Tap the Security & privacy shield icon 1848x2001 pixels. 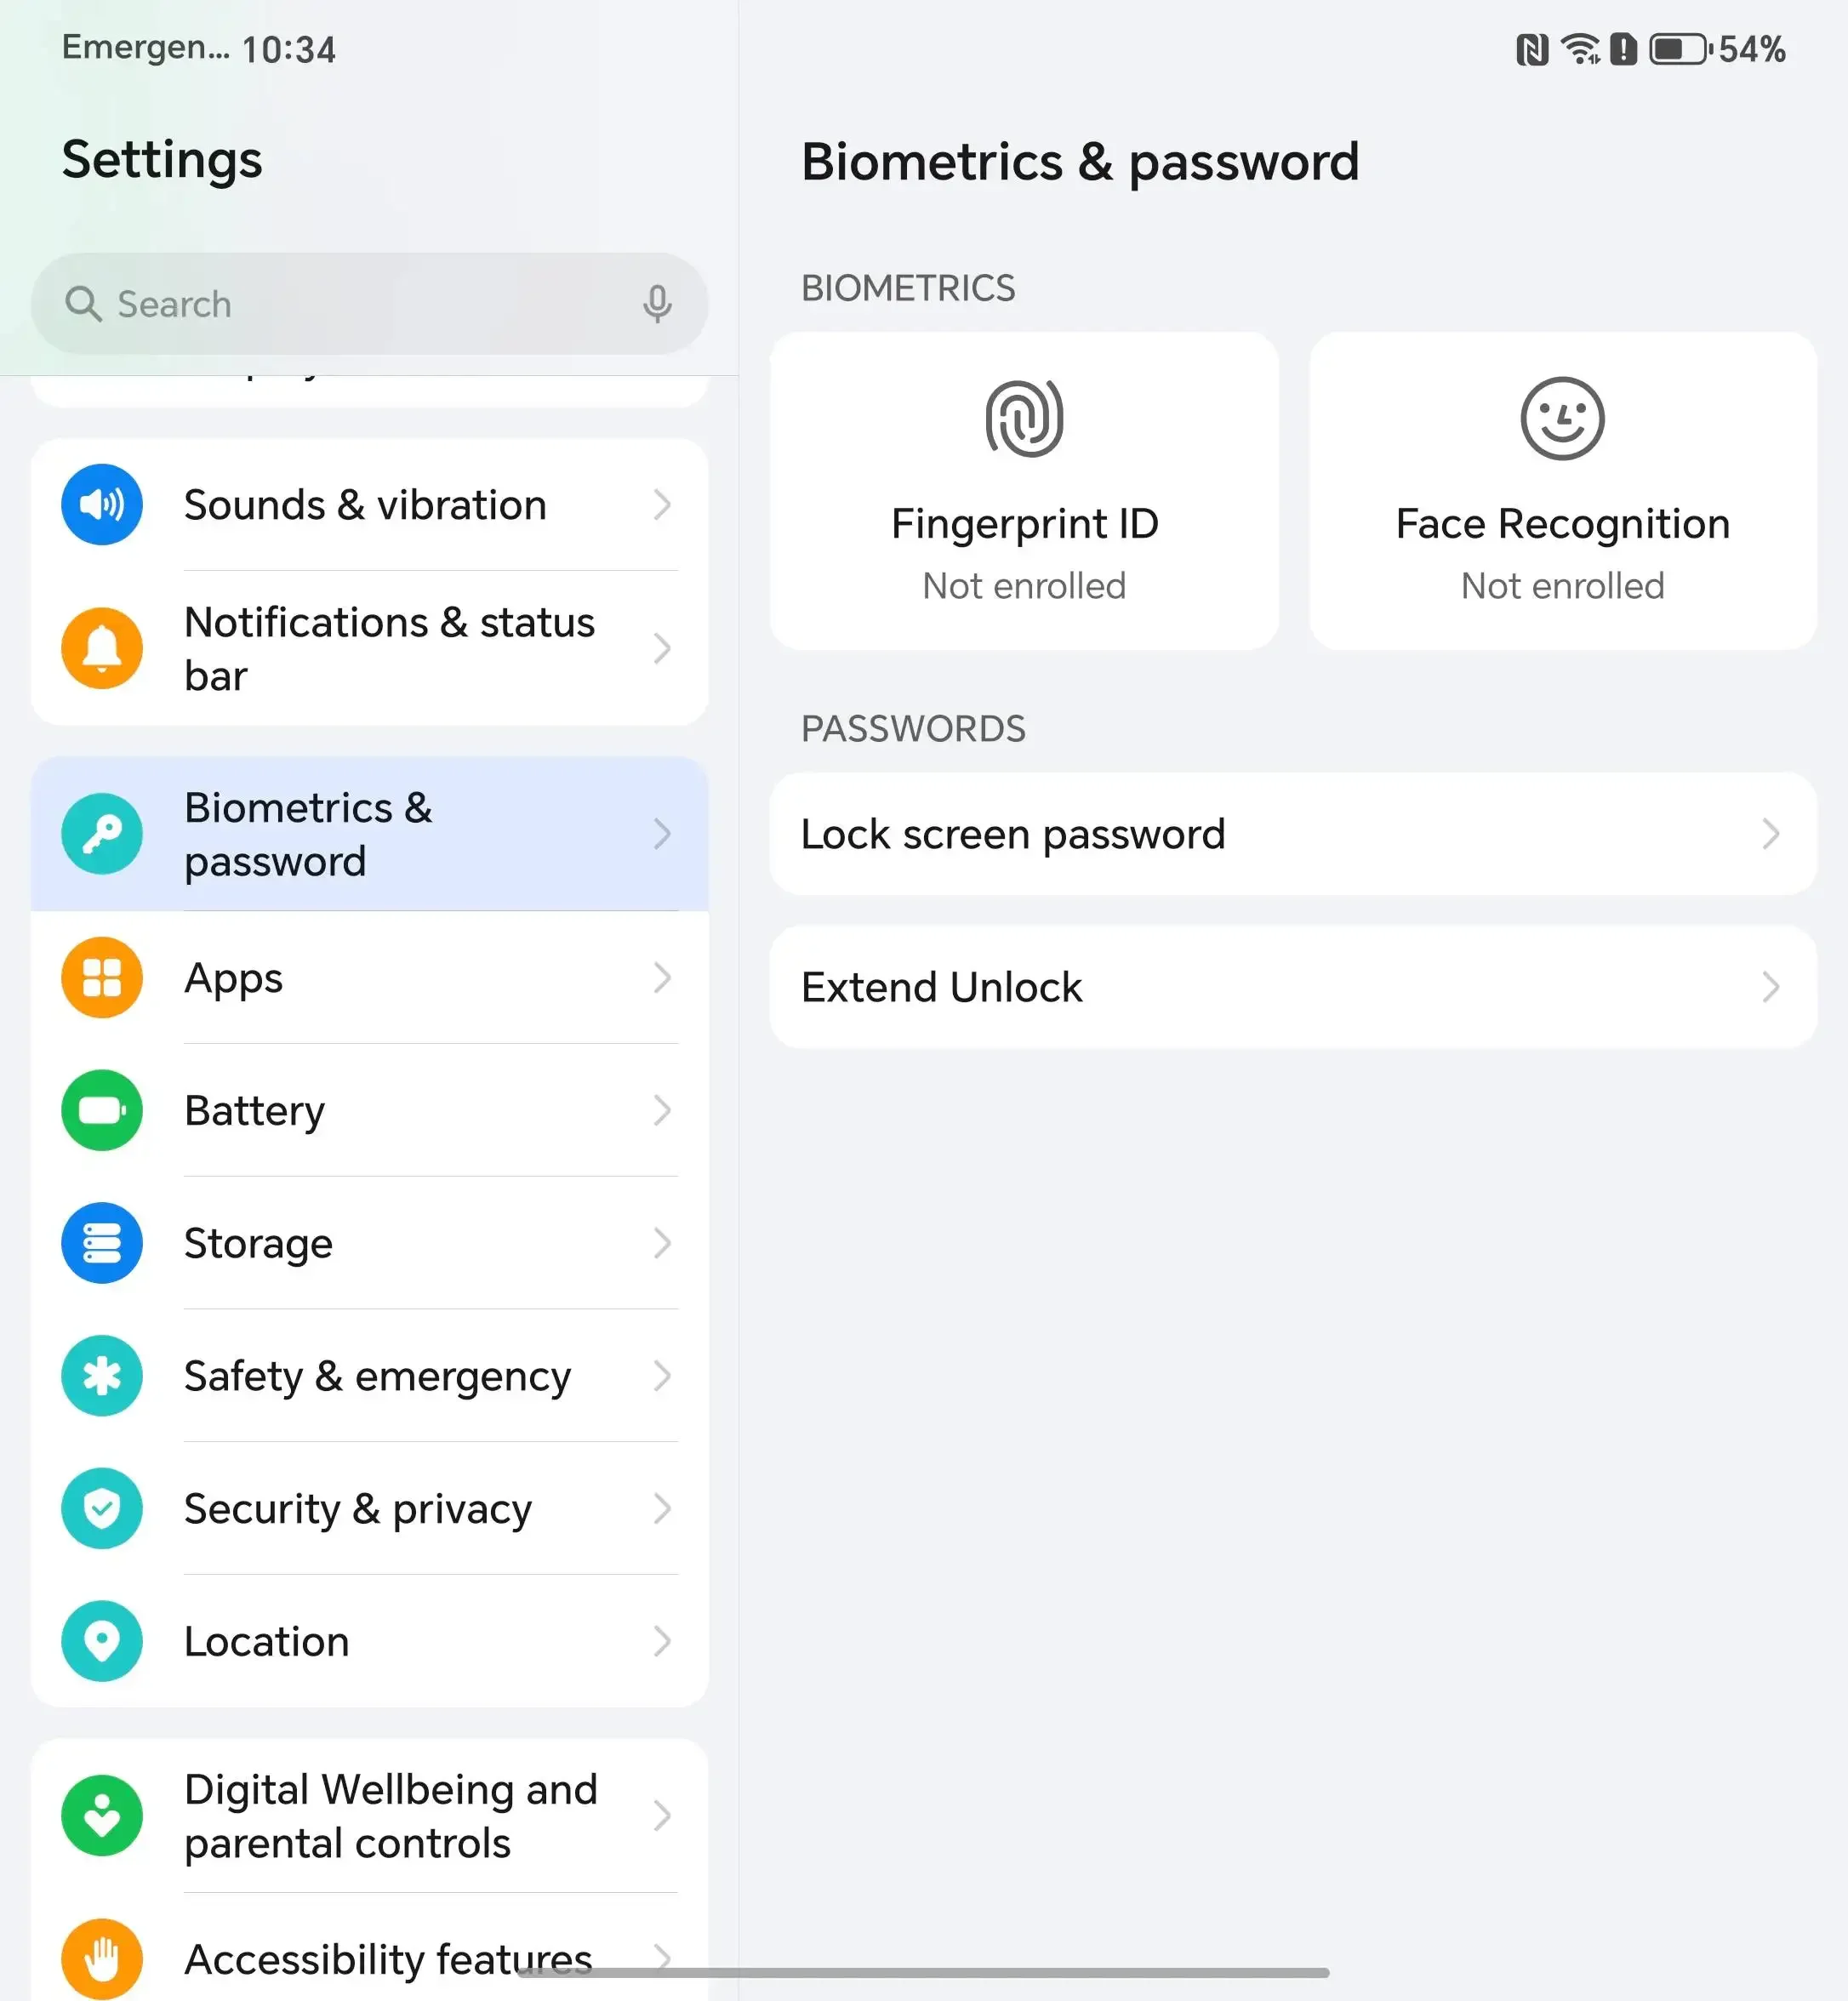(x=101, y=1509)
